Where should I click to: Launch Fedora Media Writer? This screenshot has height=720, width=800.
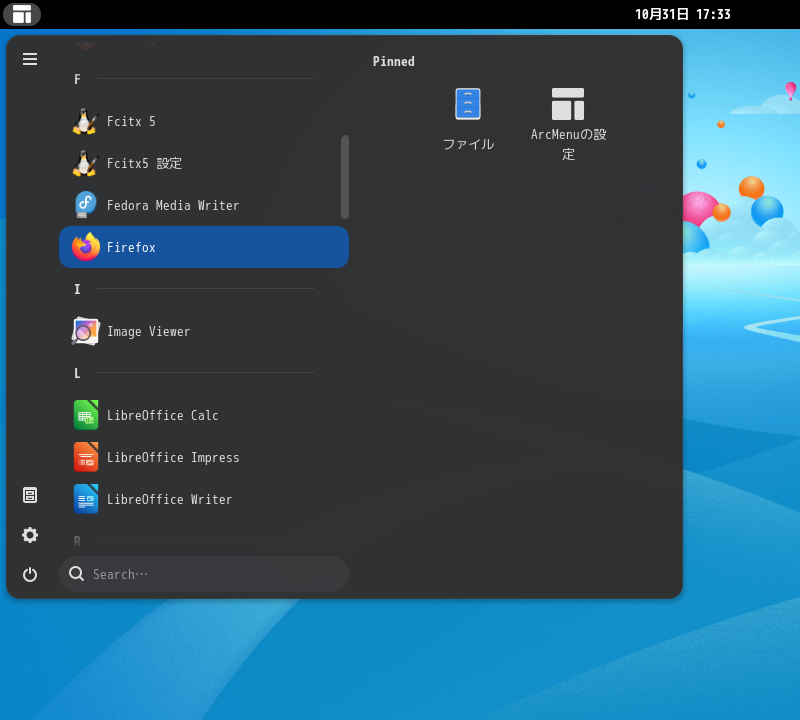204,205
